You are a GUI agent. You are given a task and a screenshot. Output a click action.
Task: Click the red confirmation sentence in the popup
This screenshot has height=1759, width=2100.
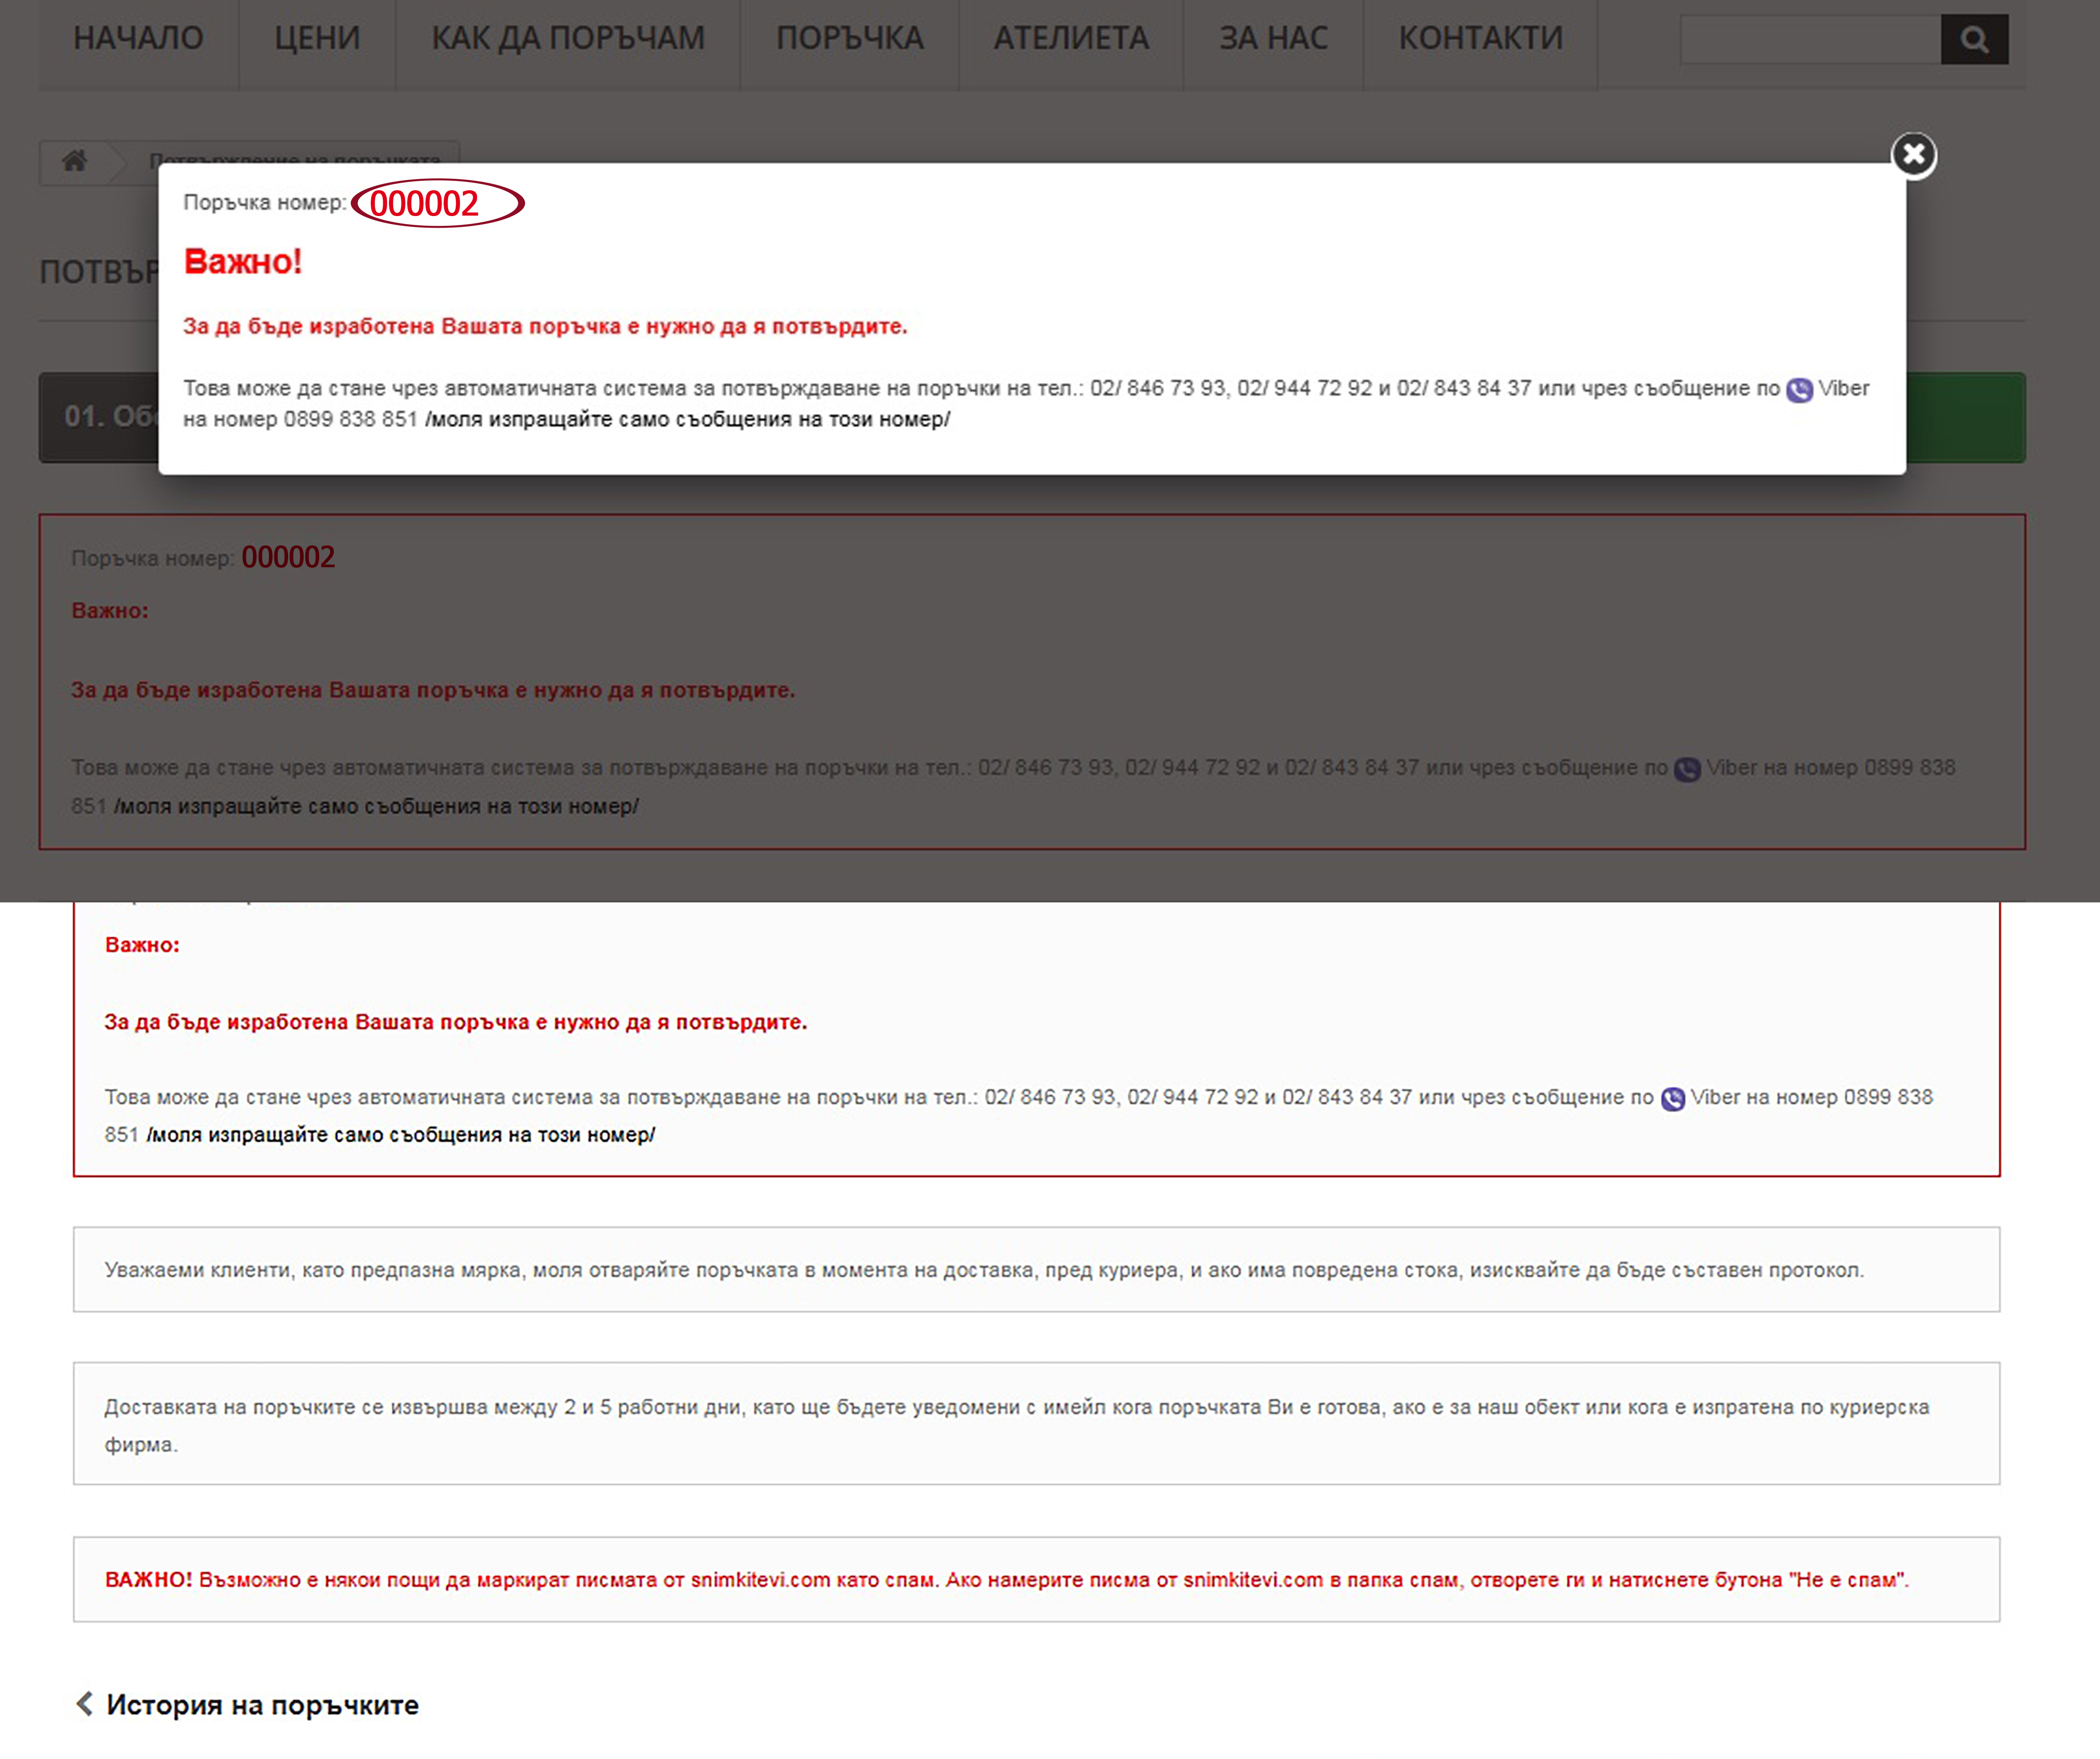click(x=545, y=327)
